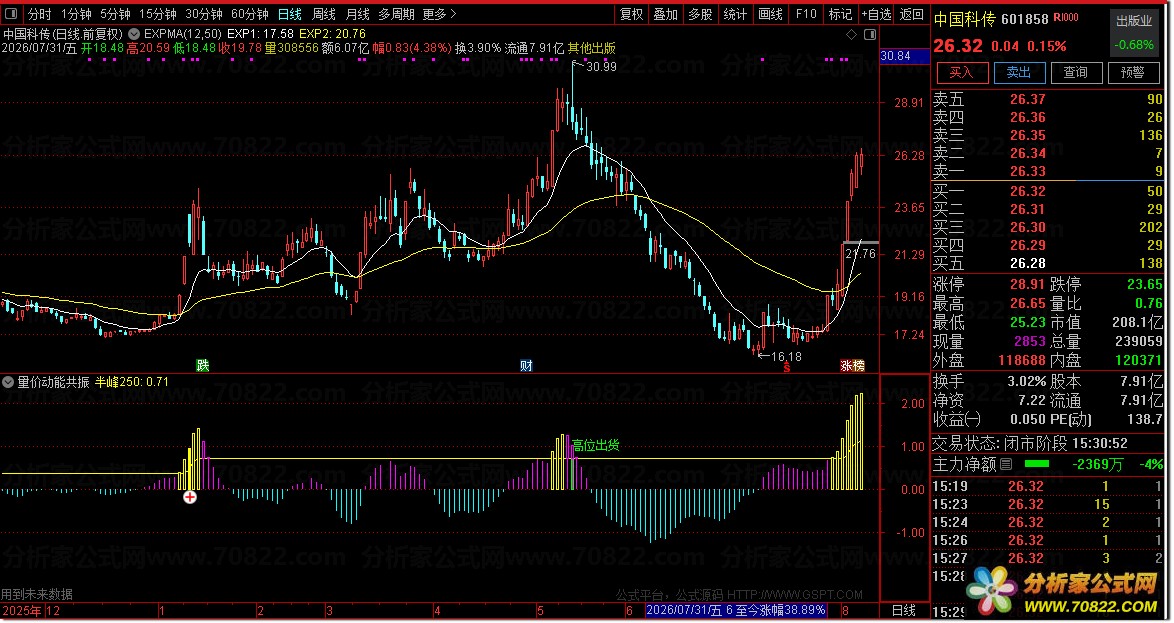
Task: Click 半峰250: 0.71 indicator value
Action: (x=132, y=382)
